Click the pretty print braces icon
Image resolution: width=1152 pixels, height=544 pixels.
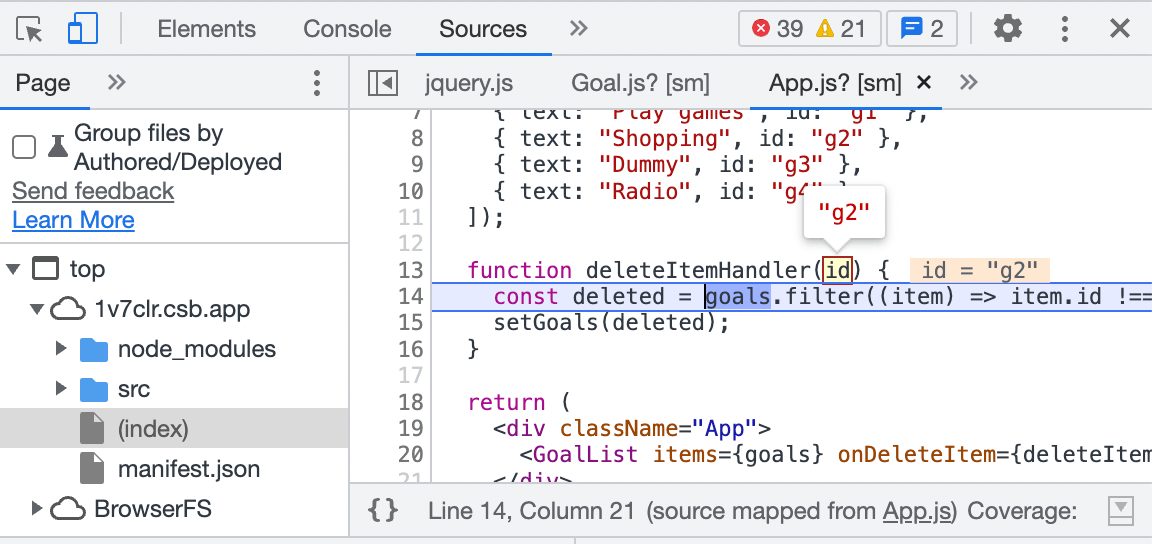(x=384, y=510)
